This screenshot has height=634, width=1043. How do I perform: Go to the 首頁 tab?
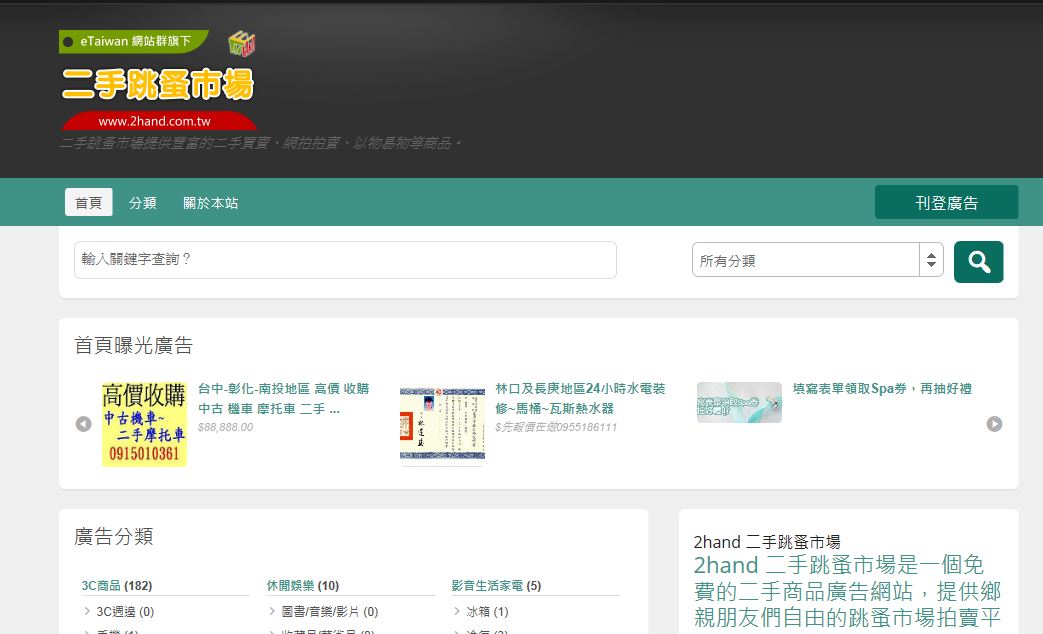(88, 202)
